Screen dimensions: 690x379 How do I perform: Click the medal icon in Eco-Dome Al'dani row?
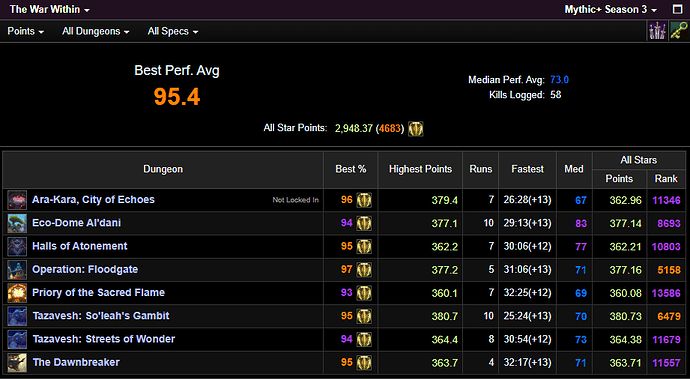click(364, 223)
